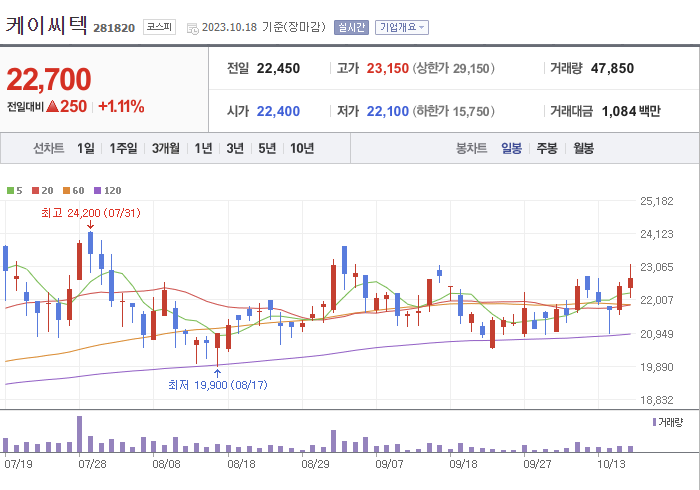
Task: Click the 최고 24,200 (07/31) label
Action: tap(91, 213)
